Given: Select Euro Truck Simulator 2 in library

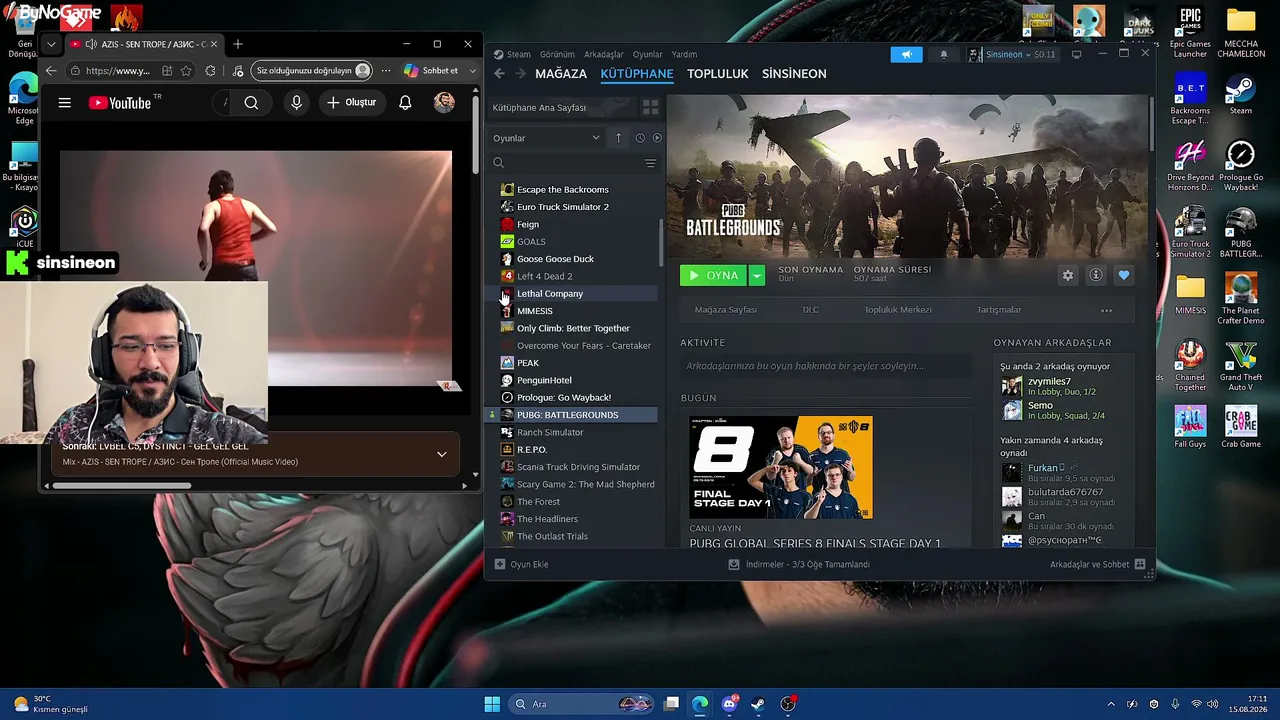Looking at the screenshot, I should [x=577, y=207].
